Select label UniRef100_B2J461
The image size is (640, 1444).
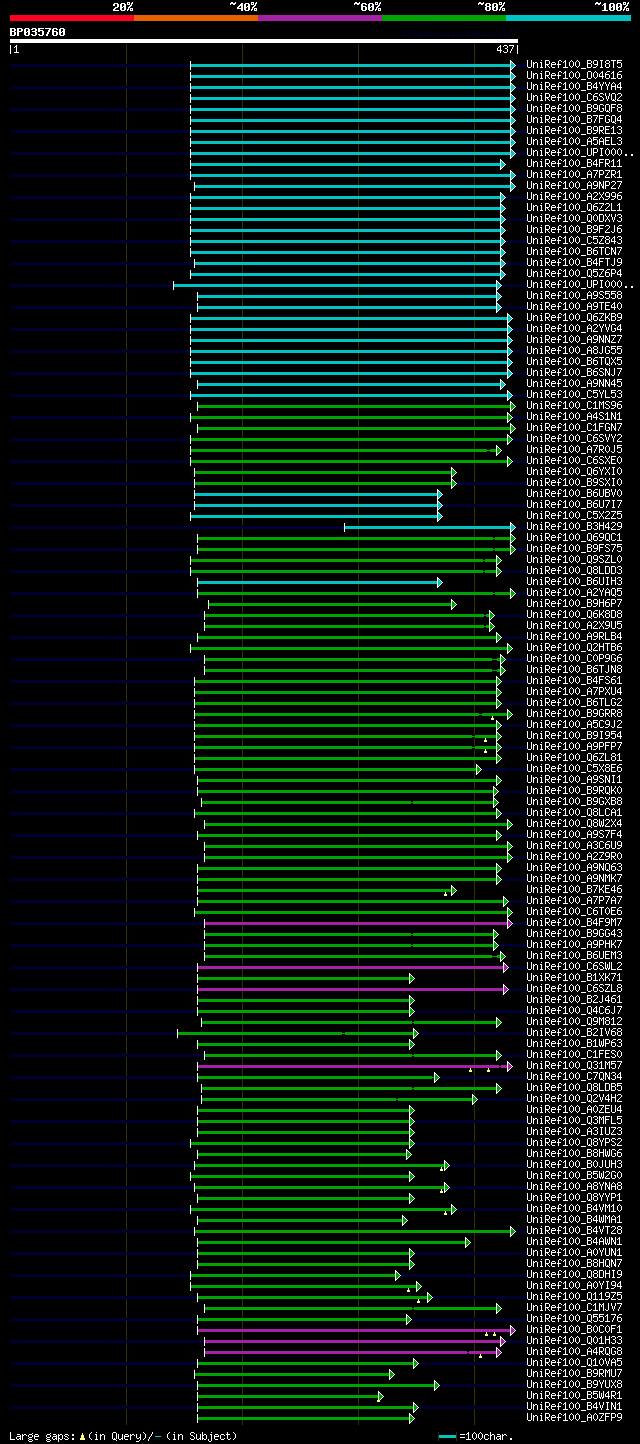(574, 999)
